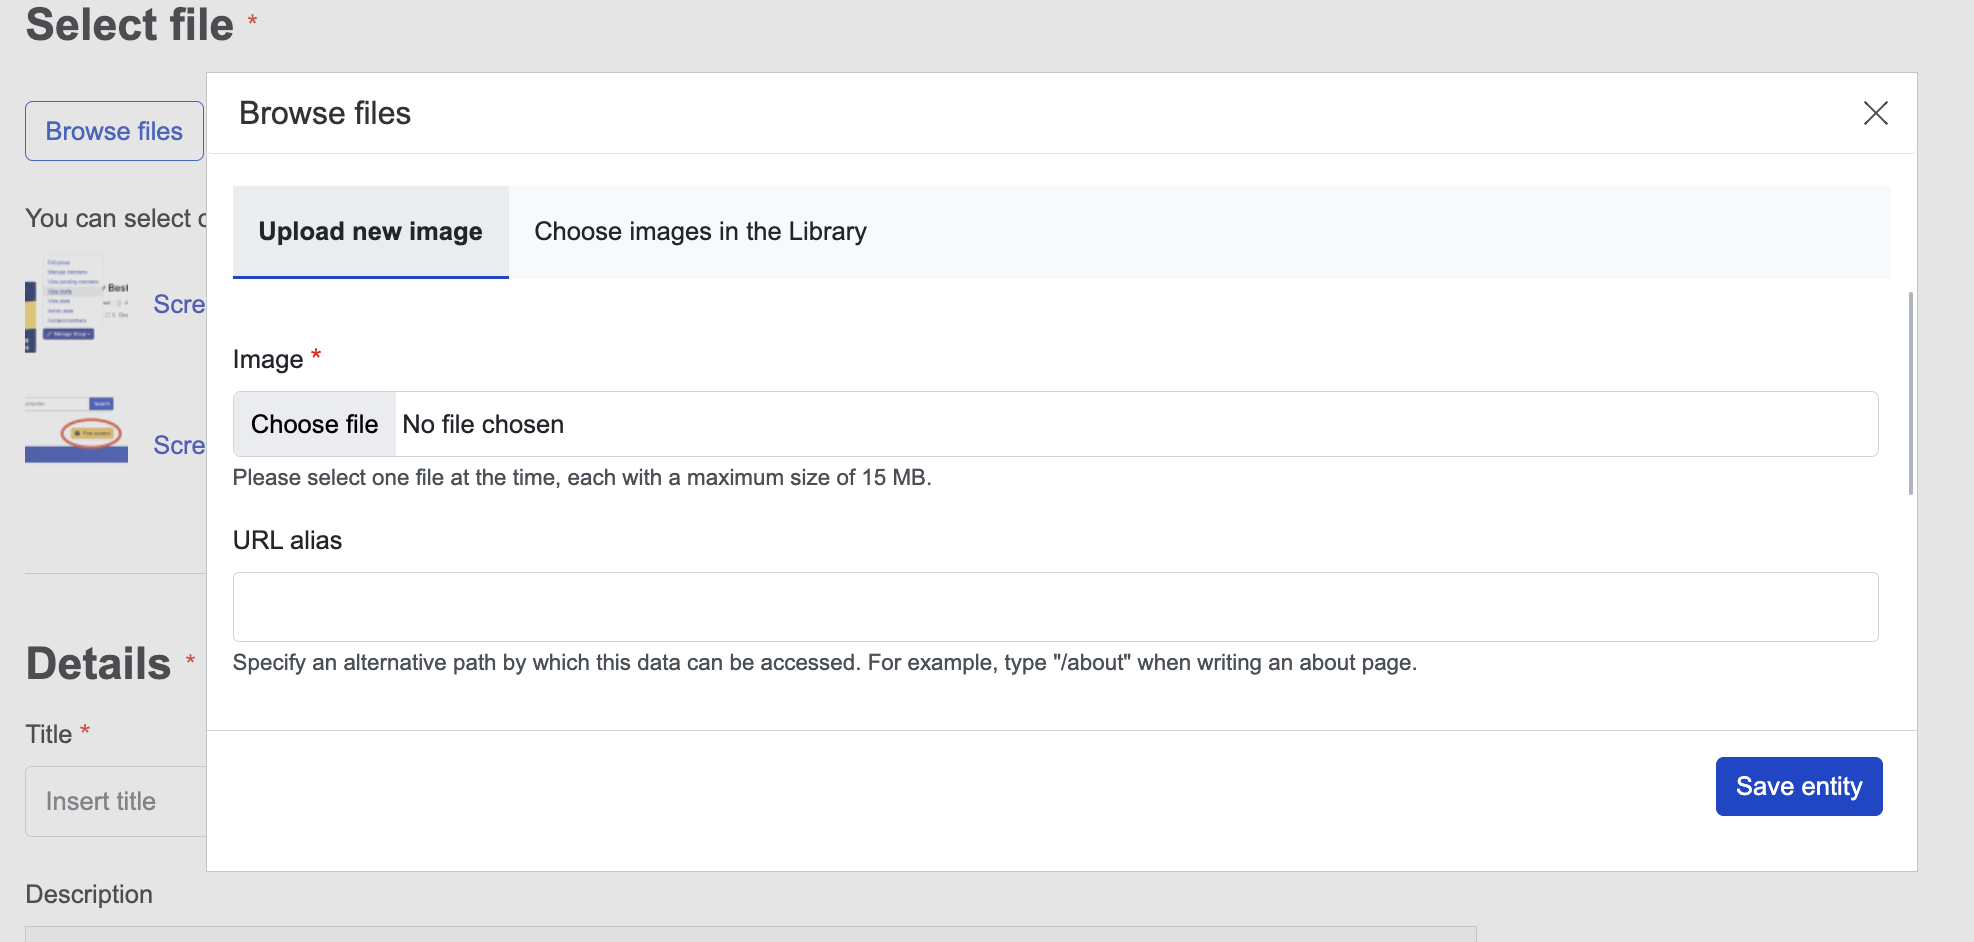Click the Description label

(x=89, y=894)
